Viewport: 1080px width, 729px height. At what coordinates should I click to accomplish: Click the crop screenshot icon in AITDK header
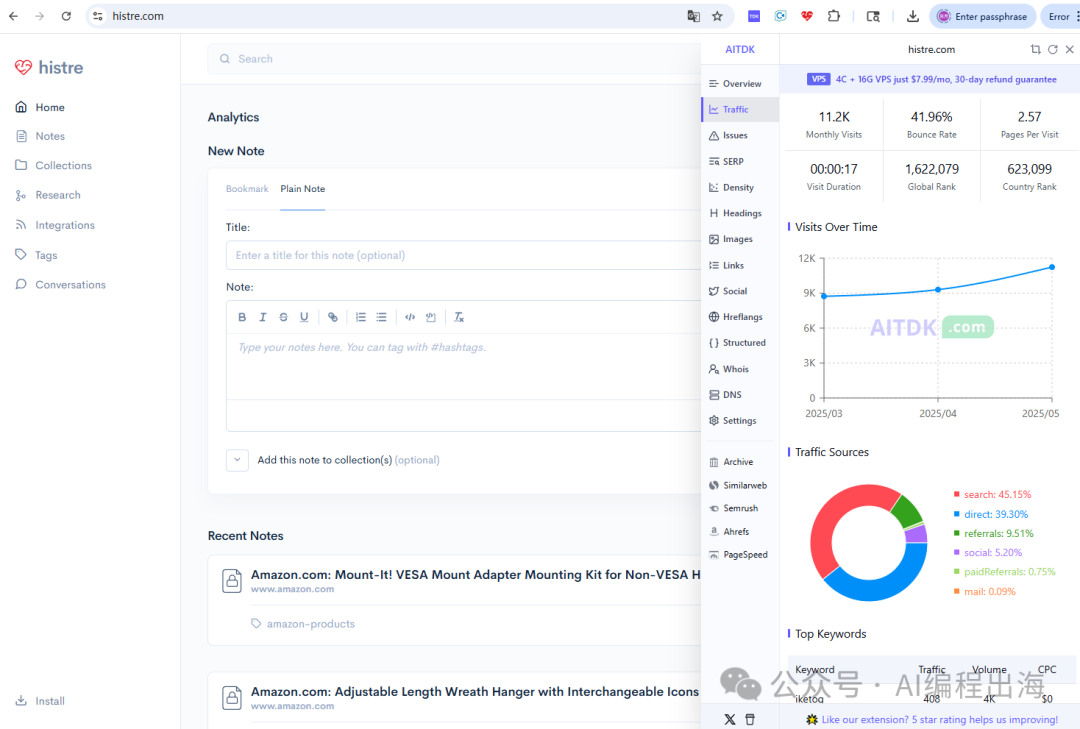1035,49
